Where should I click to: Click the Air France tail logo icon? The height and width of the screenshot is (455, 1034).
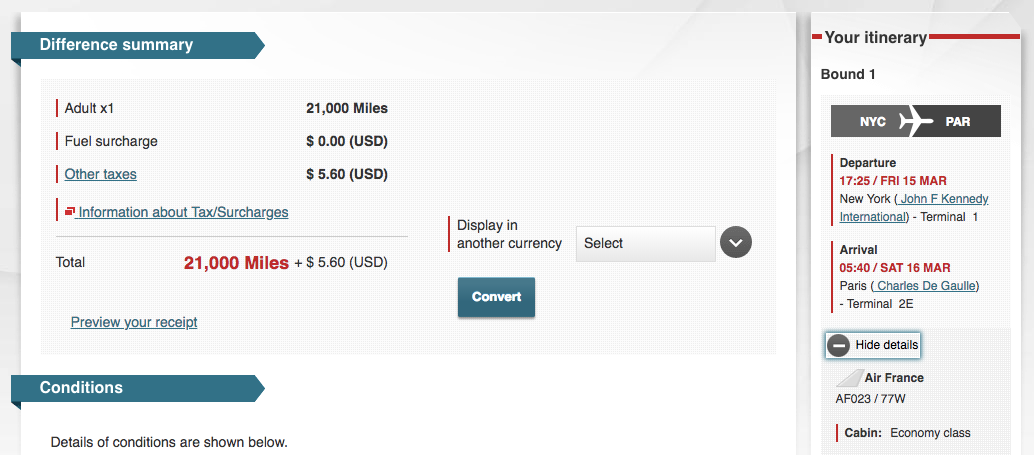[849, 378]
